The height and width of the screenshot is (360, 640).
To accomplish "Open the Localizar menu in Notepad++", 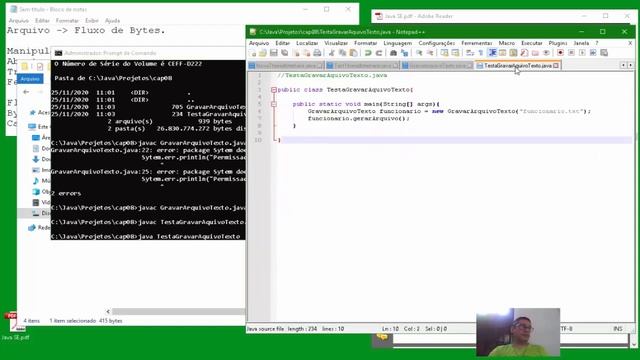I will pos(307,43).
